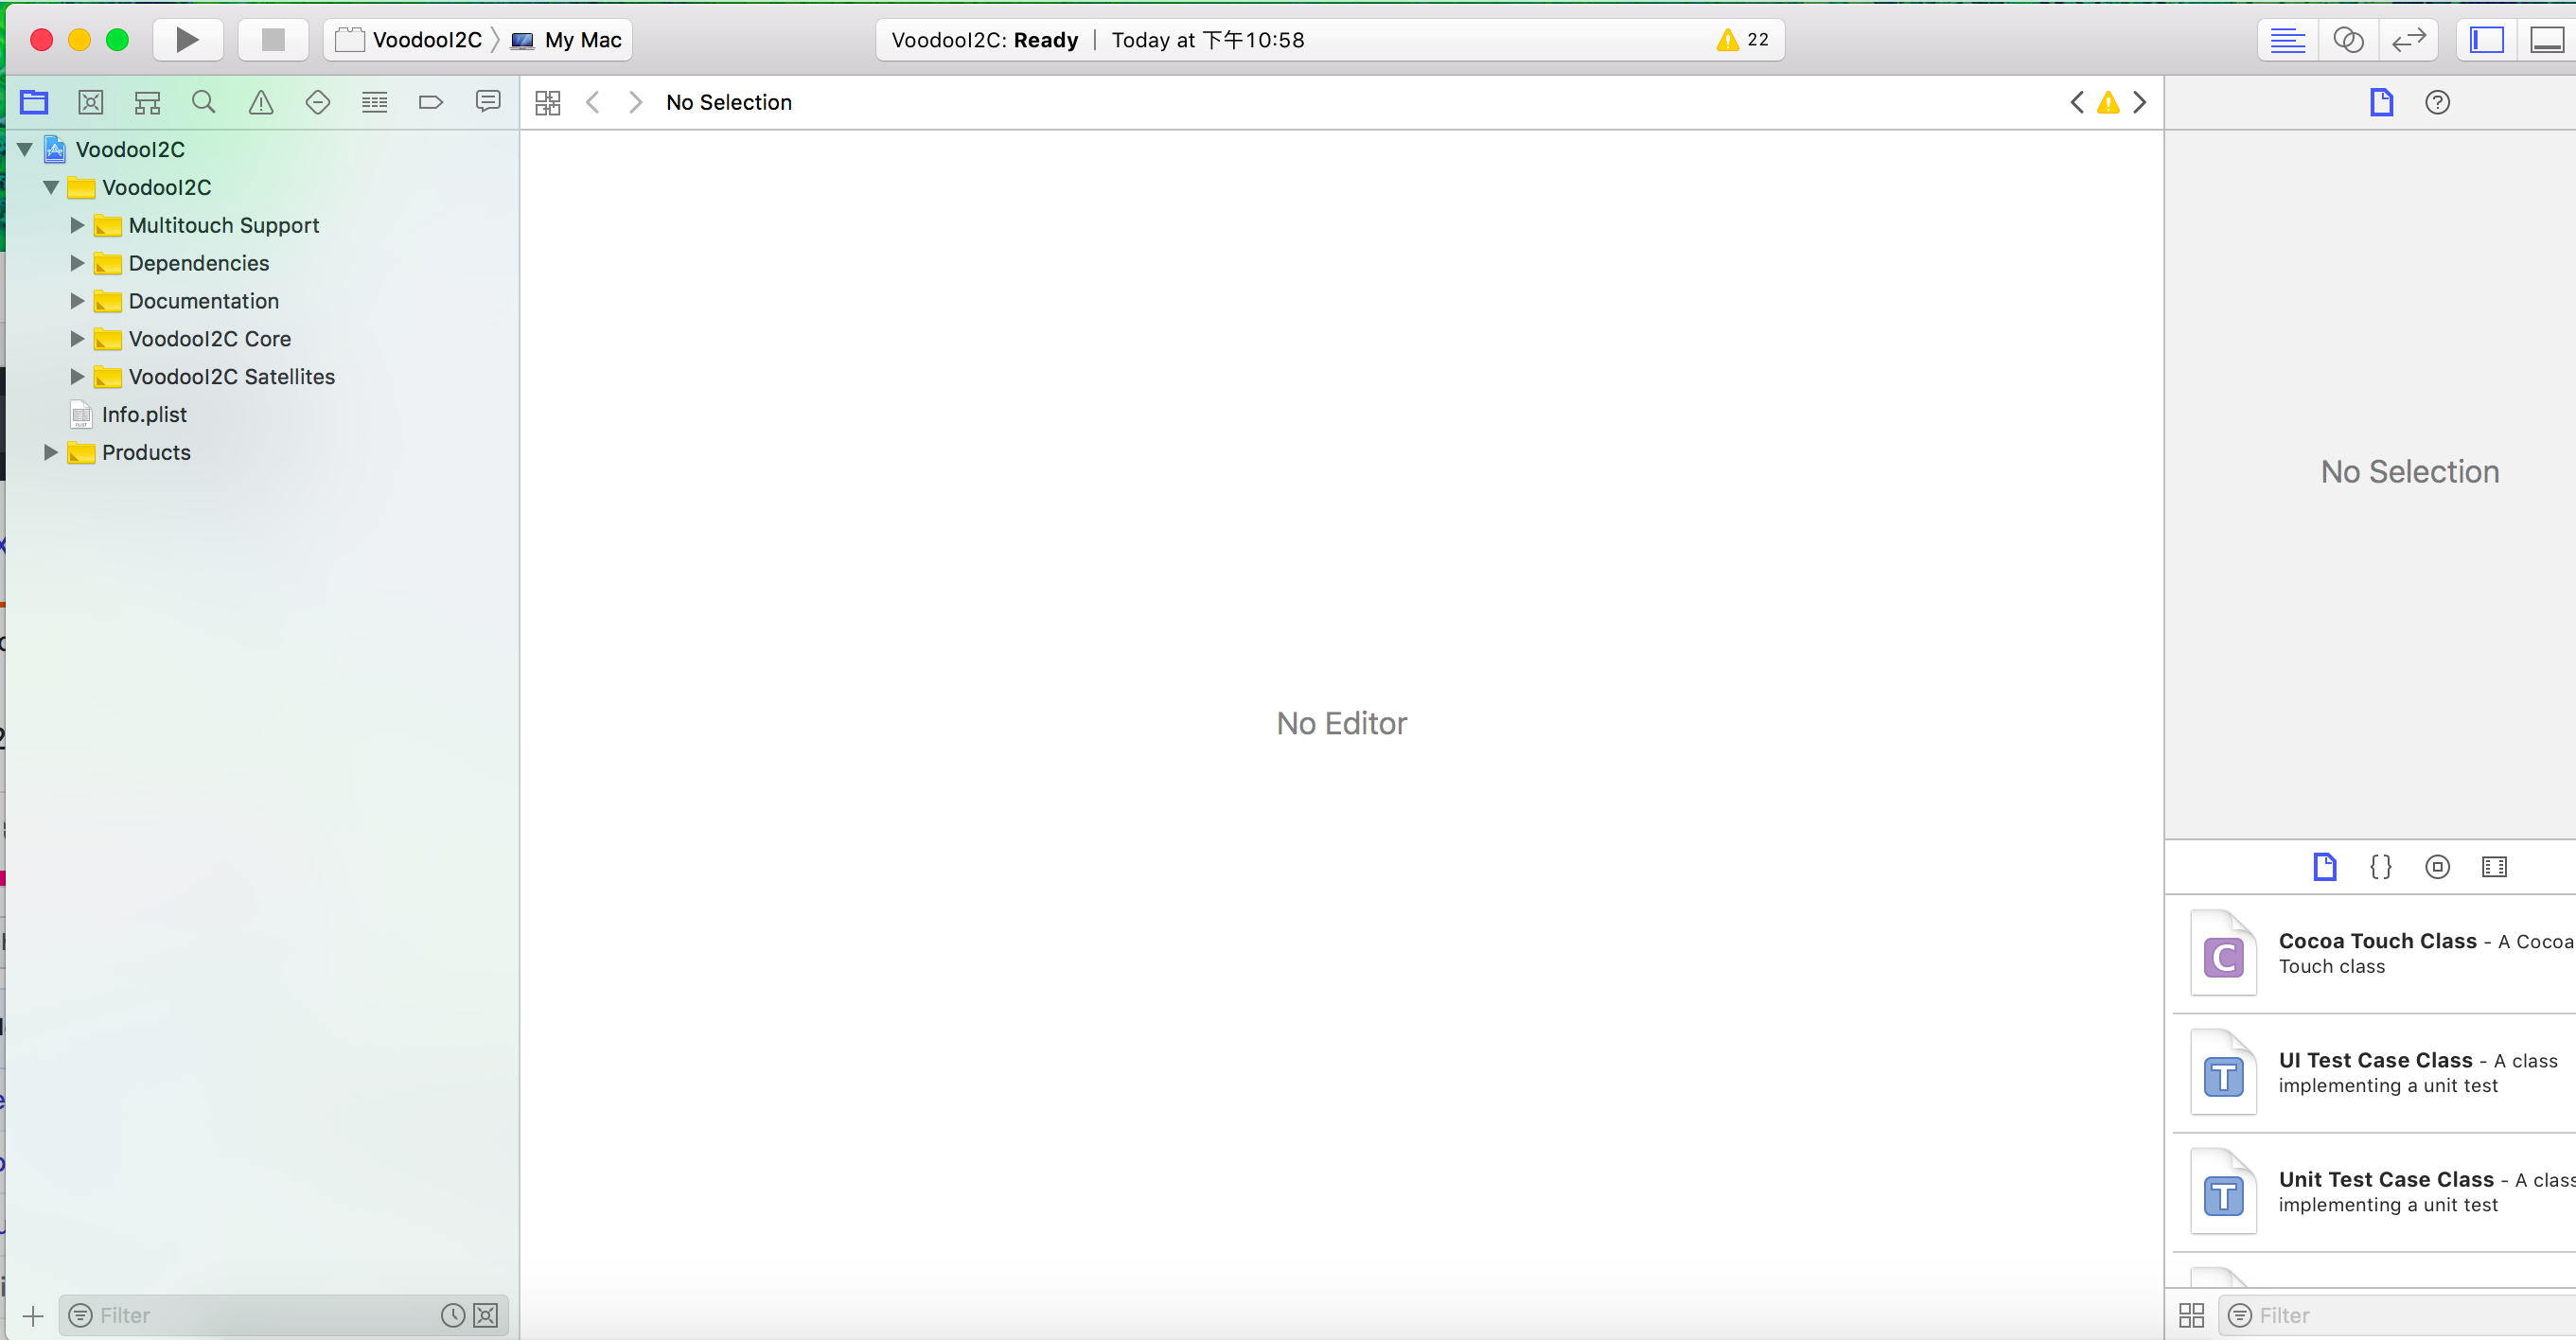The image size is (2576, 1340).
Task: Click the VoodooI2C Ready activity status
Action: (985, 40)
